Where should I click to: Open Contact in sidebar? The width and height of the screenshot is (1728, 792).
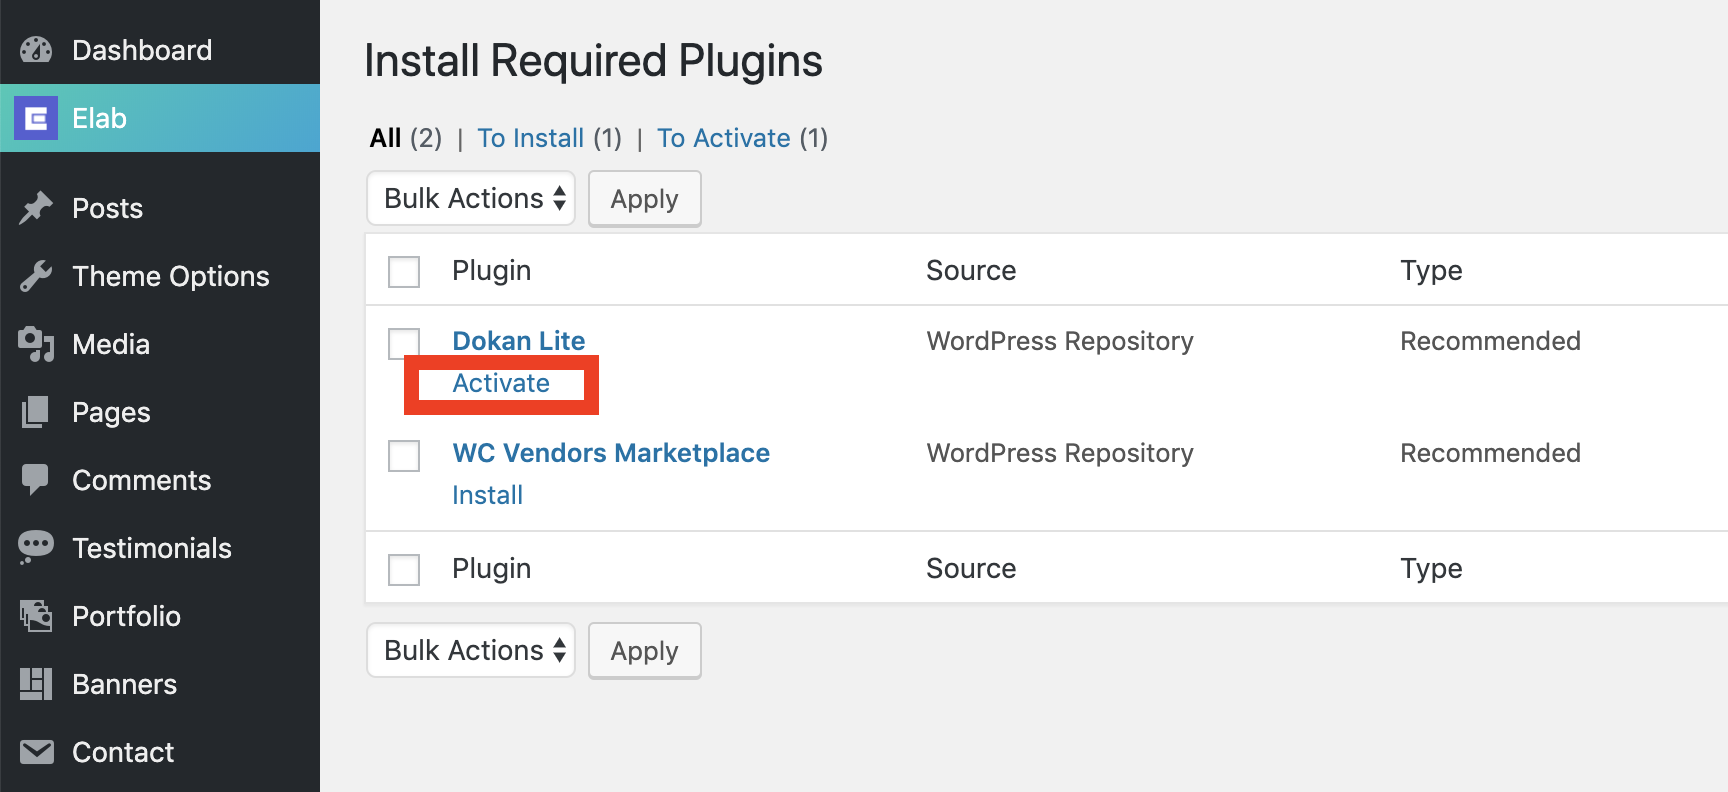click(x=160, y=752)
